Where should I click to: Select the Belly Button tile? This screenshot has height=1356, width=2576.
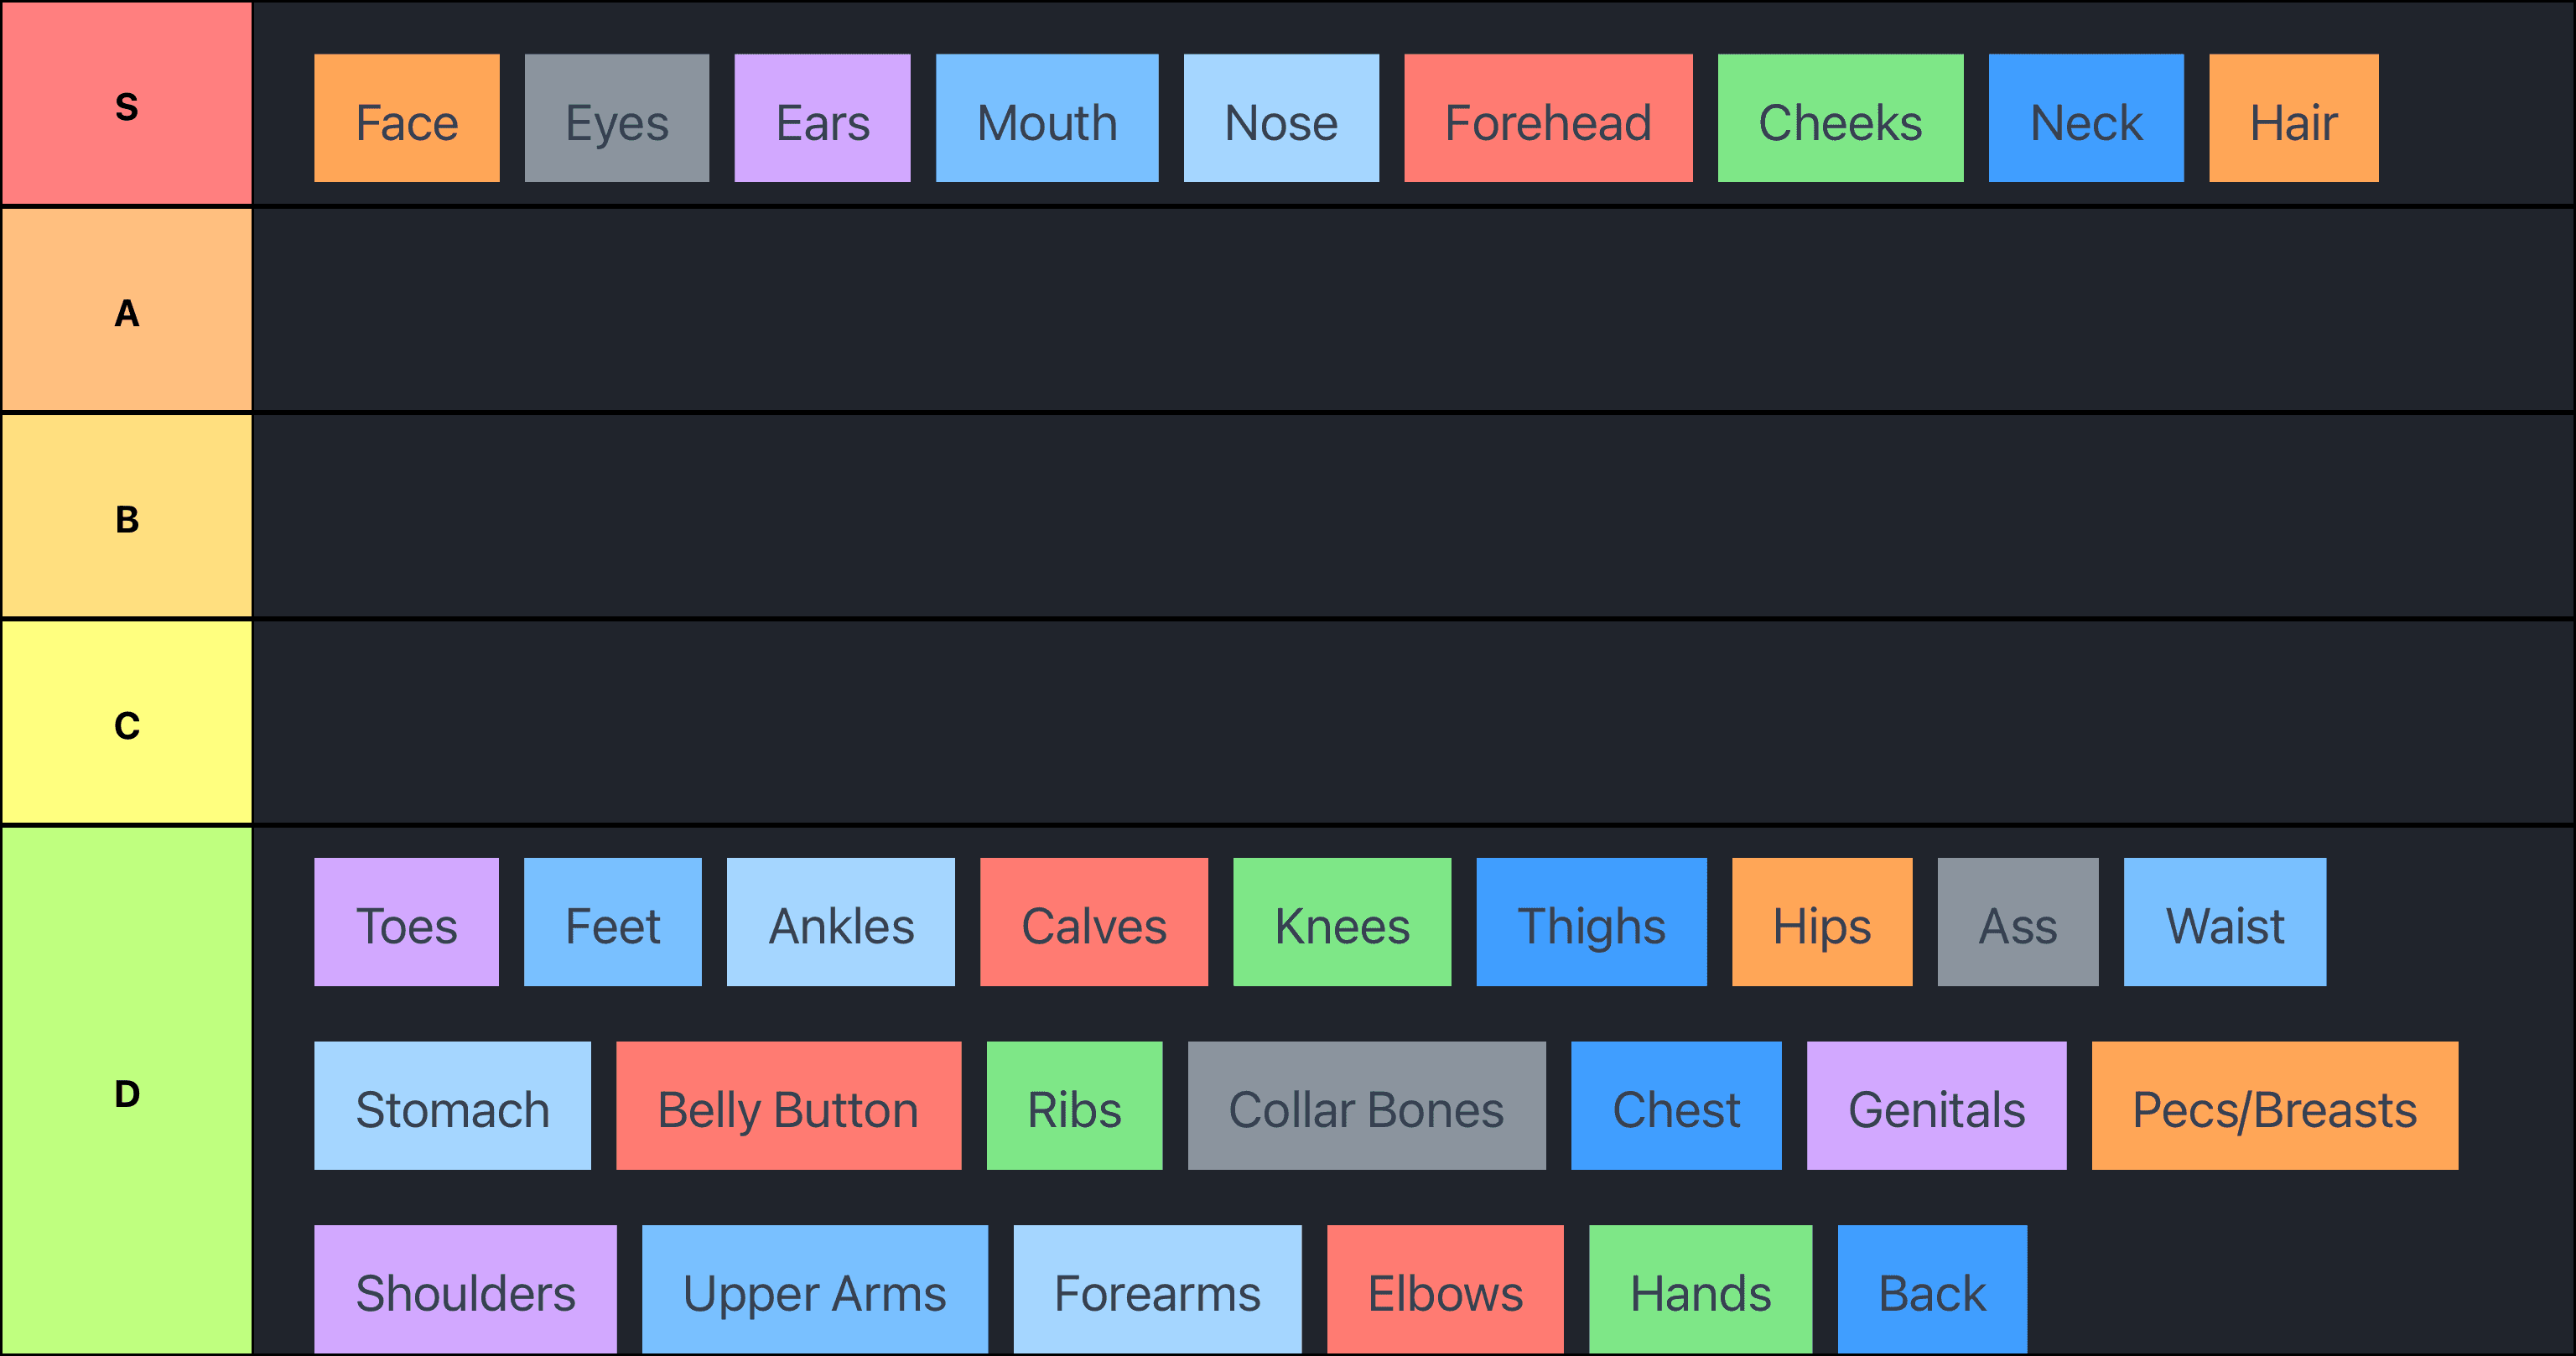pyautogui.click(x=788, y=1106)
